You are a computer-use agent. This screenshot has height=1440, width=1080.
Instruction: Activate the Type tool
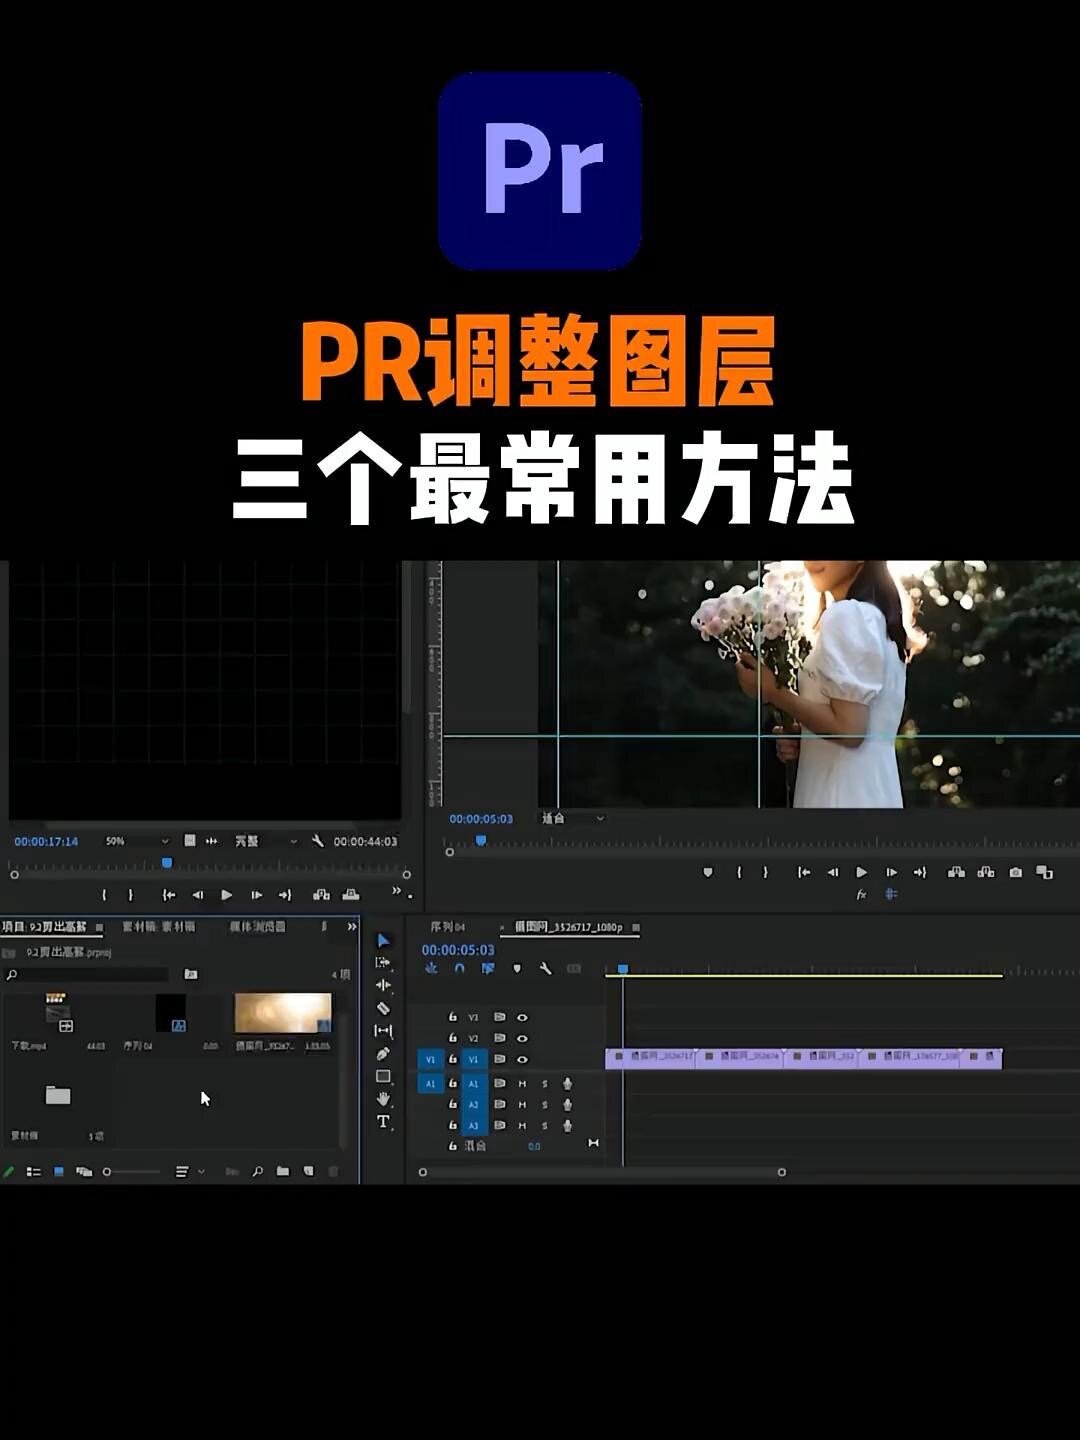click(383, 1118)
